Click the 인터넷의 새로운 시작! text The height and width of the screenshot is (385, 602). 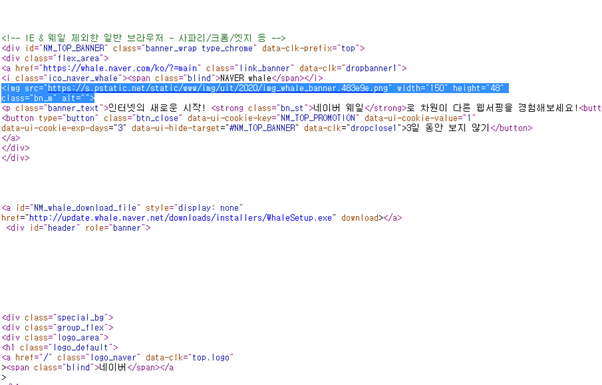tap(157, 108)
